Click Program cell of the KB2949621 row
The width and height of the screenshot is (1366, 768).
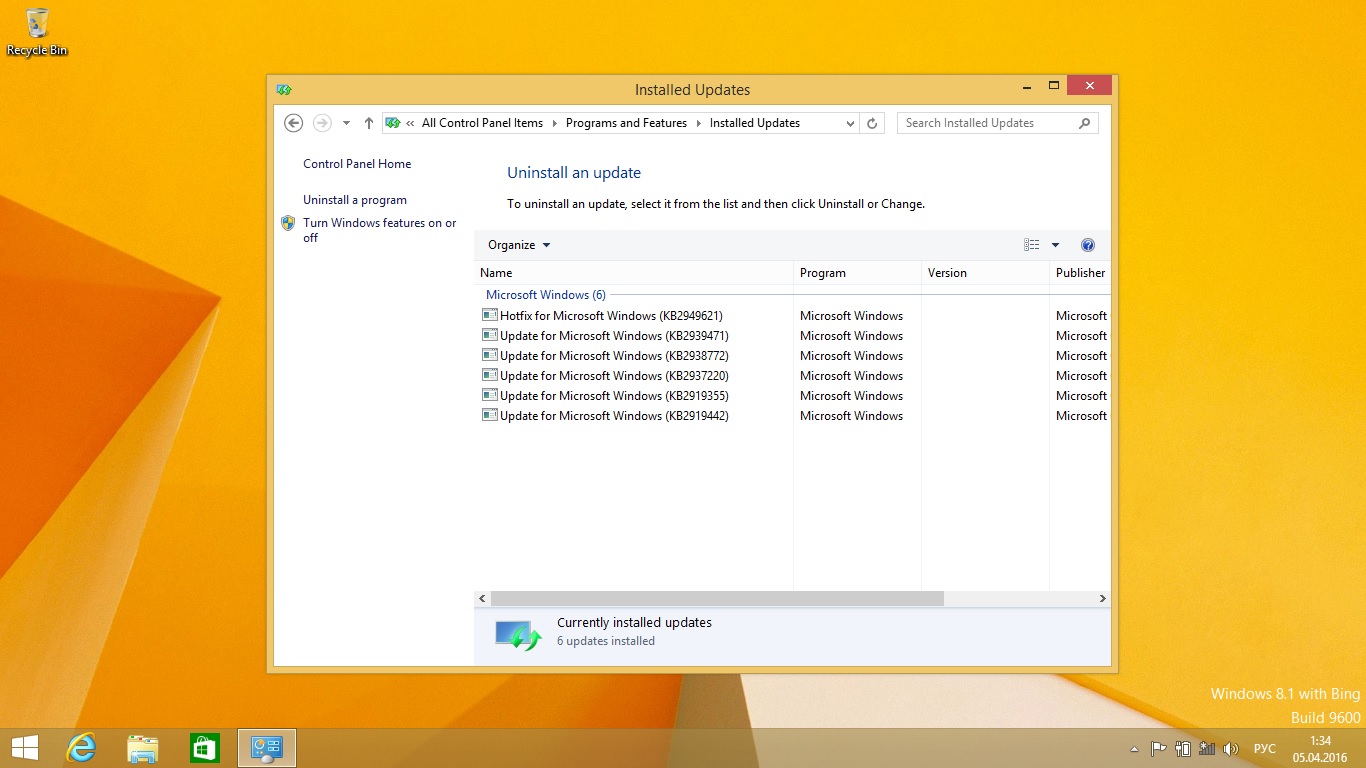851,316
